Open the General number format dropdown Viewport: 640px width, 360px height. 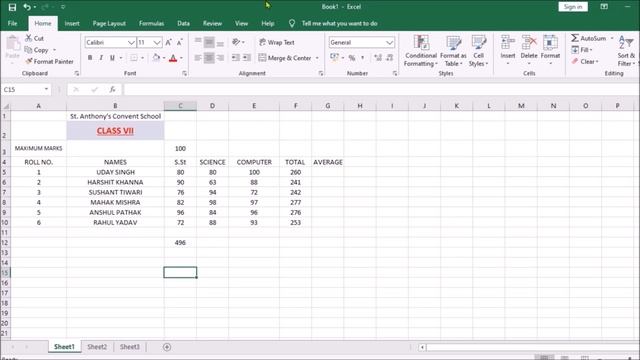pos(389,42)
